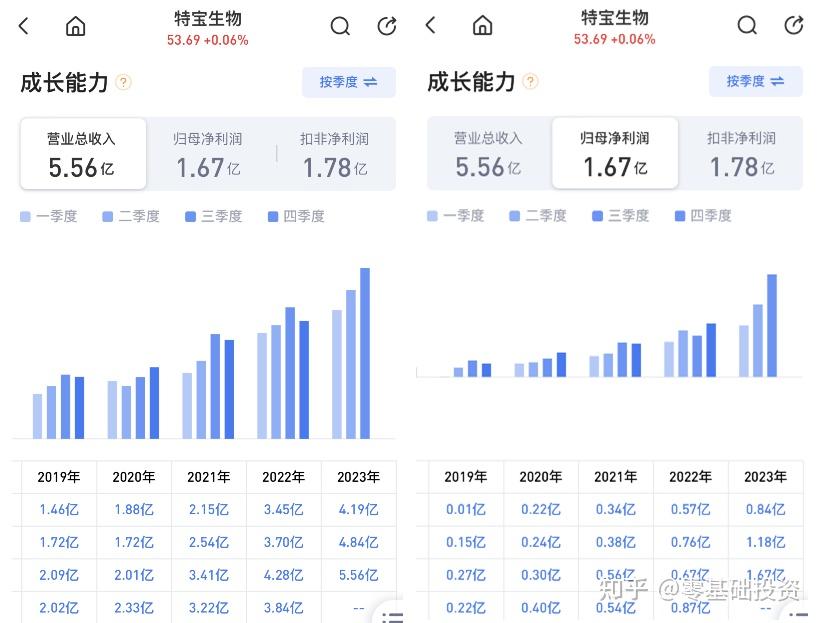
Task: Tap help icon beside 成长能力 in left screen
Action: [x=124, y=82]
